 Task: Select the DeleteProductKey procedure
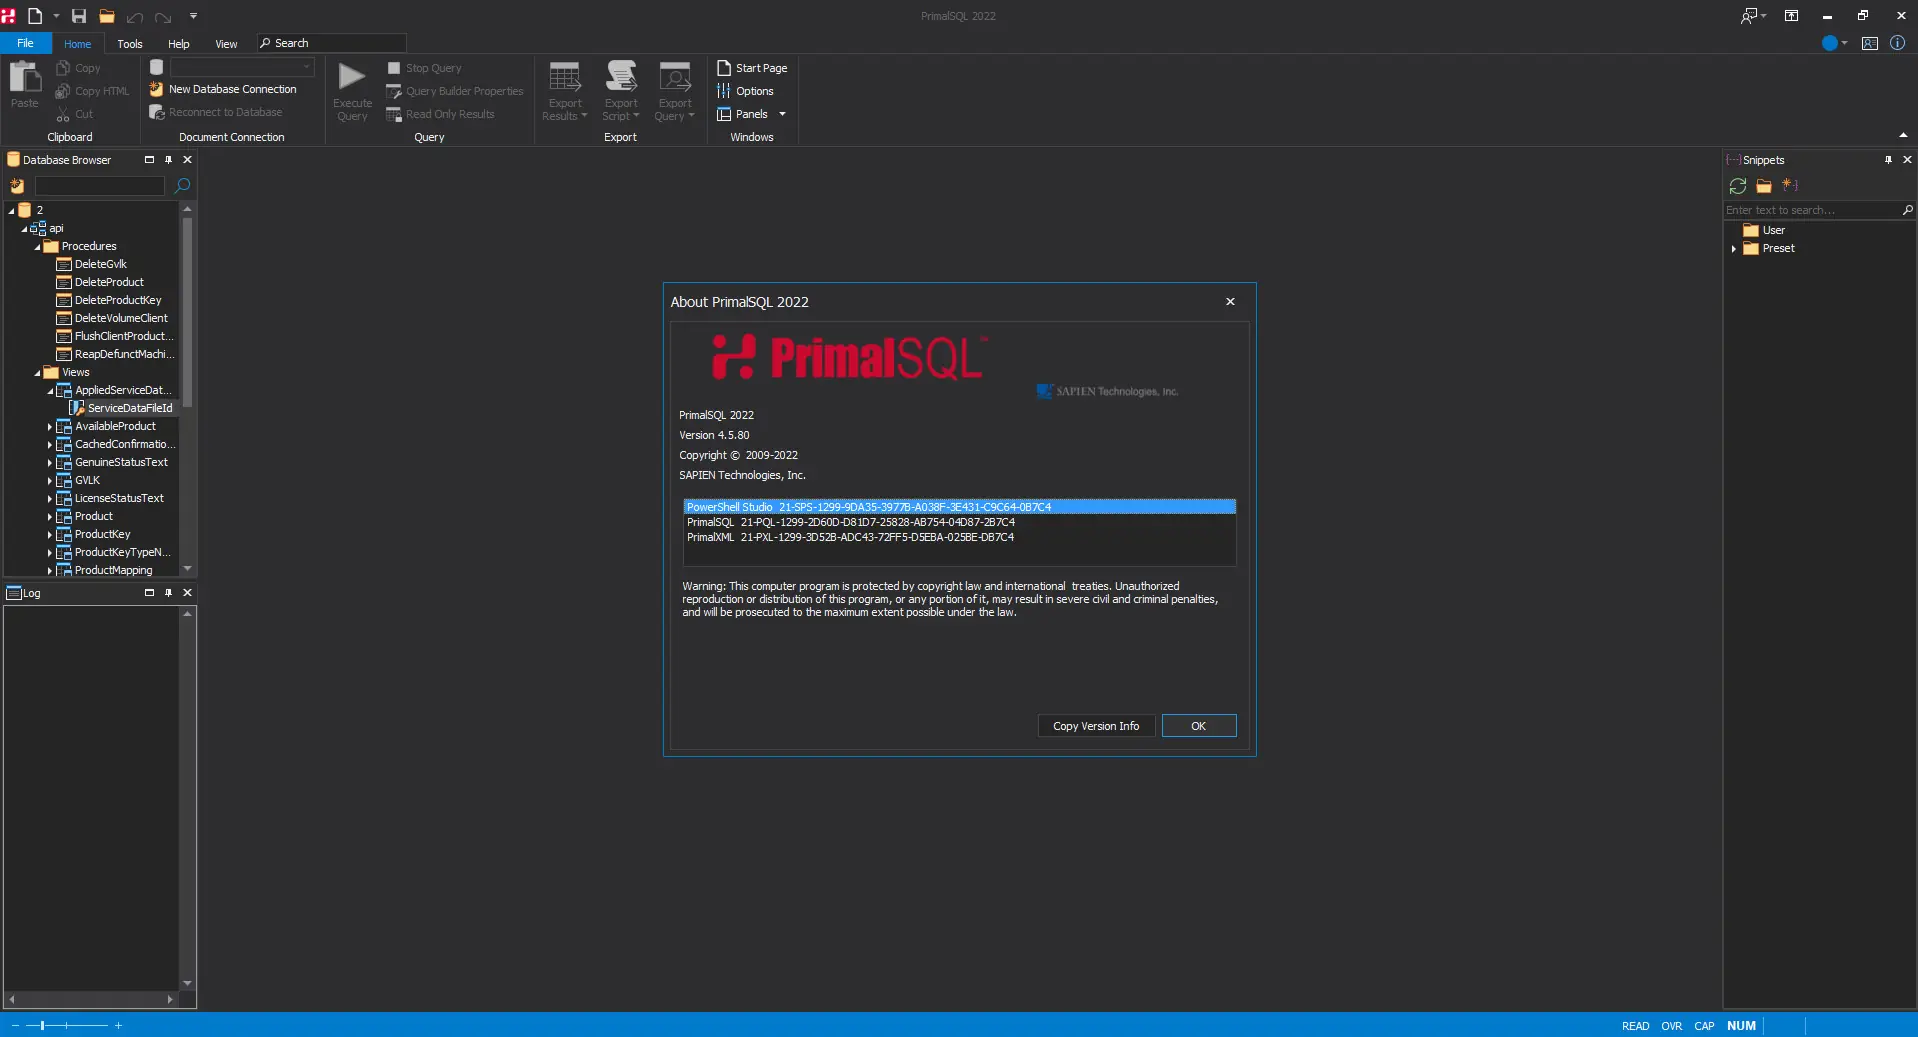pos(118,301)
